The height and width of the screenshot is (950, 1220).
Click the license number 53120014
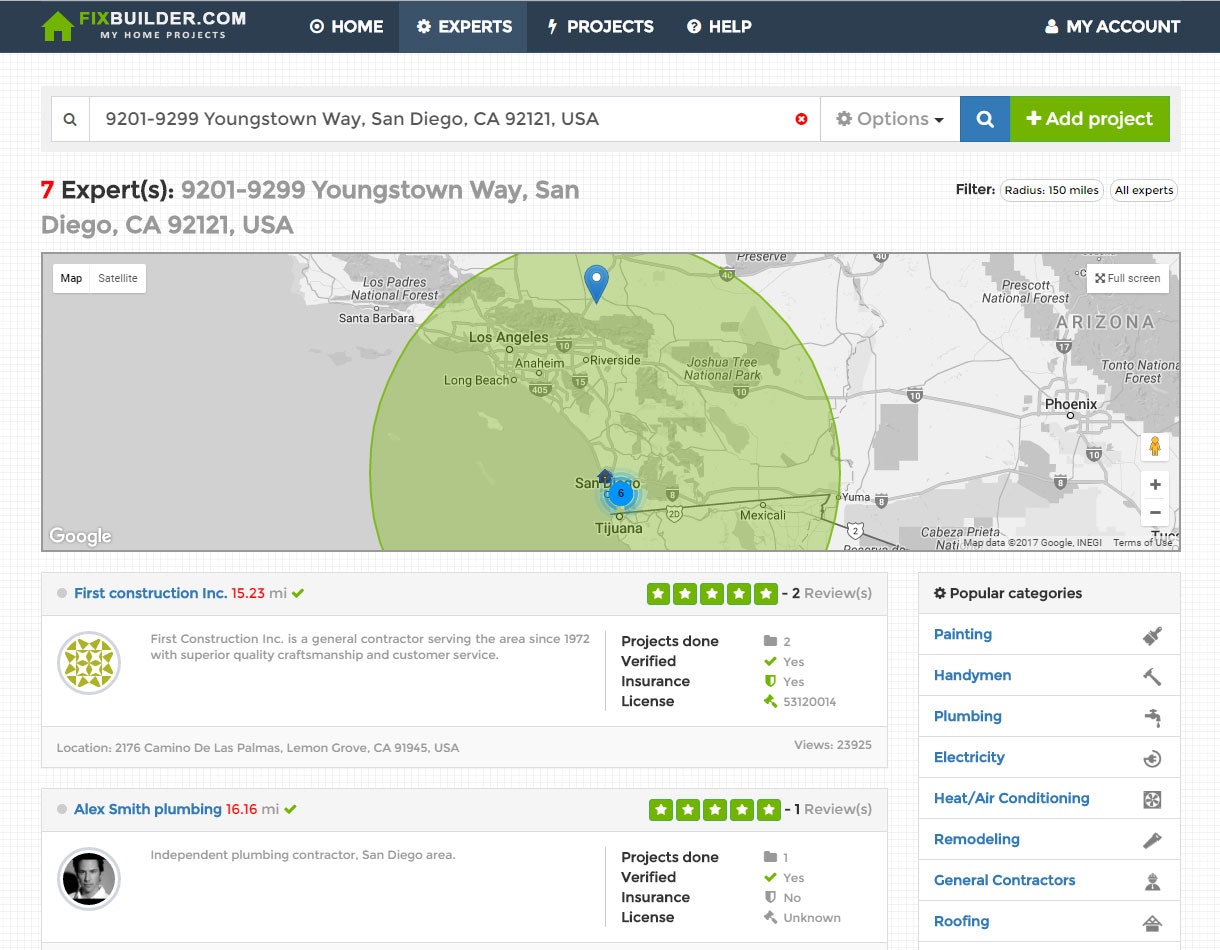pos(810,702)
